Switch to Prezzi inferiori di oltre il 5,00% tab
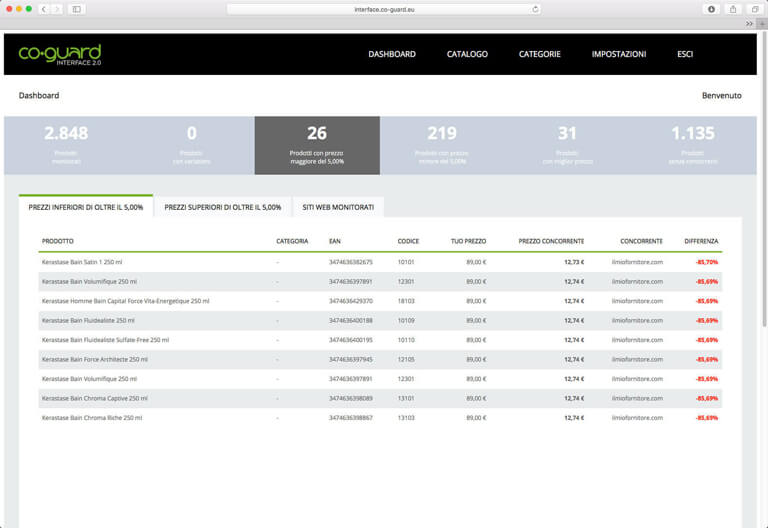 (x=86, y=207)
